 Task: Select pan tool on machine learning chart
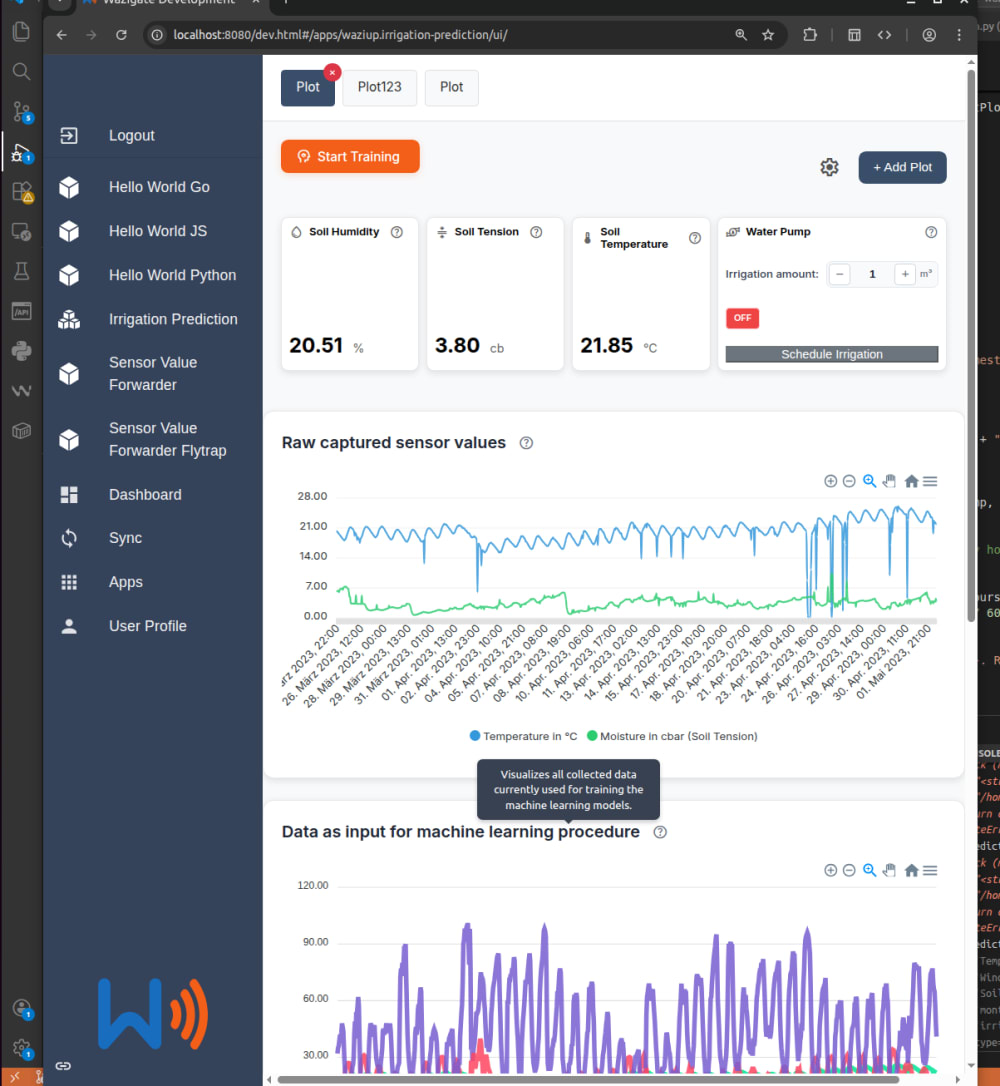tap(890, 871)
